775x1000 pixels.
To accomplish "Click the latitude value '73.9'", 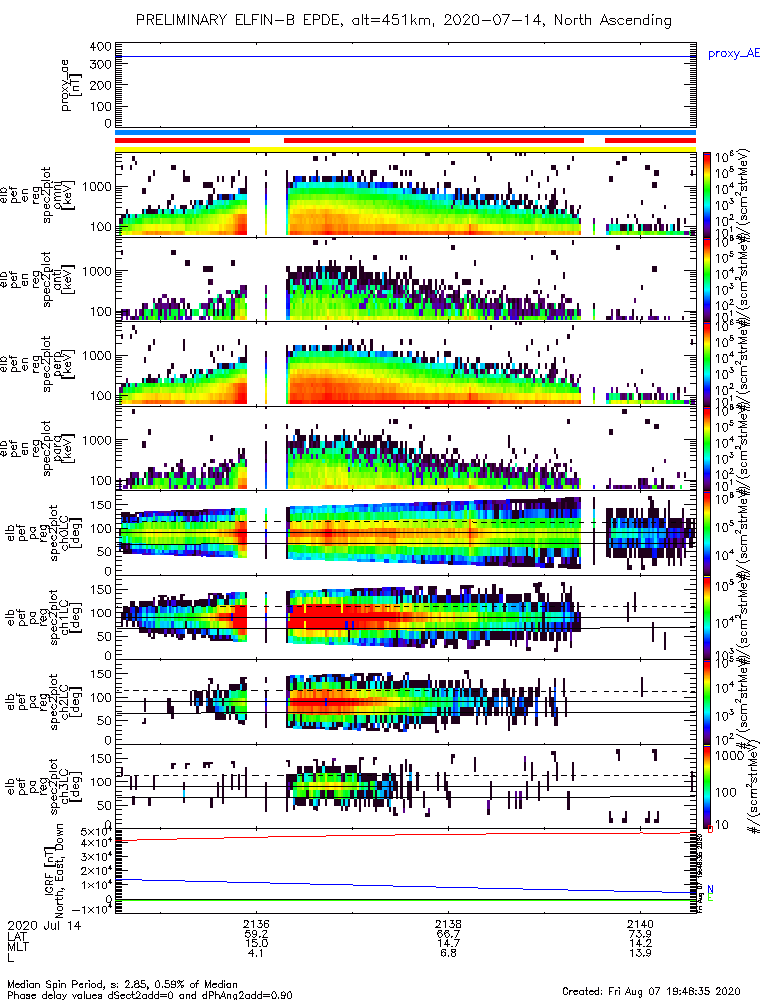I will pyautogui.click(x=640, y=934).
